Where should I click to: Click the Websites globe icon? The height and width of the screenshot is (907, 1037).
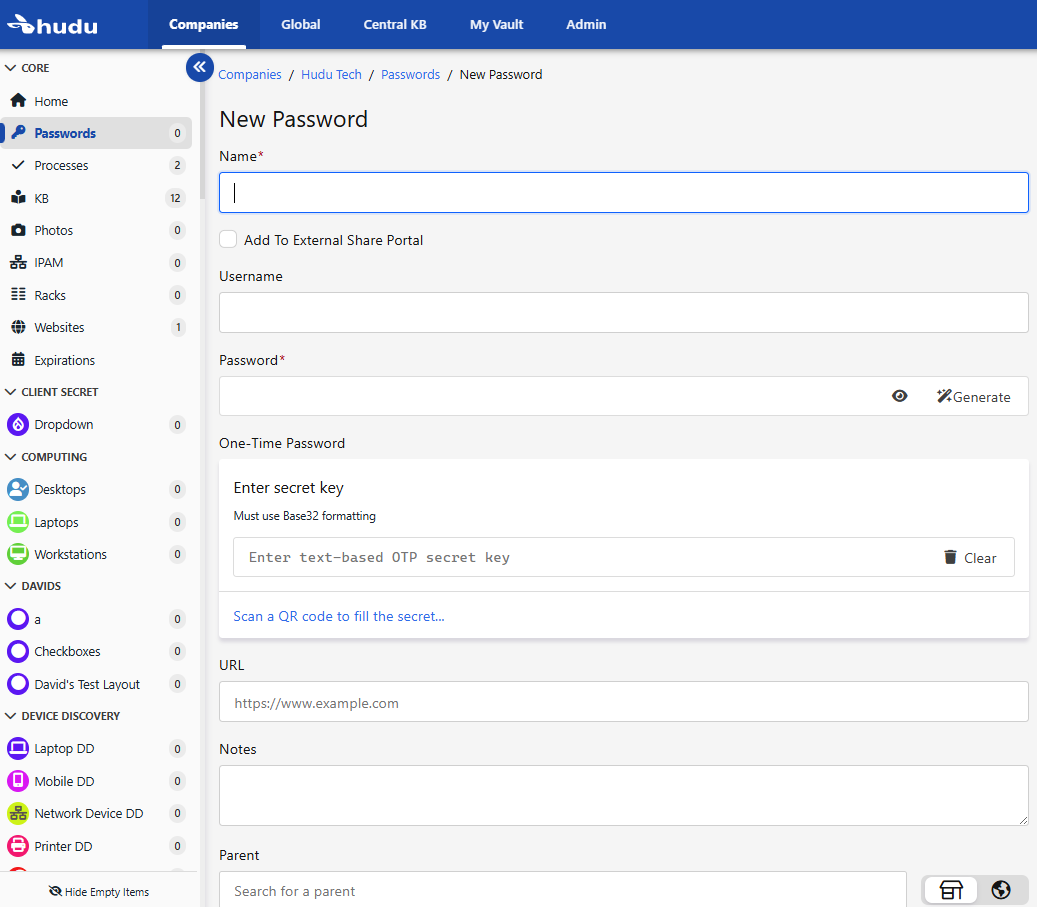(19, 327)
